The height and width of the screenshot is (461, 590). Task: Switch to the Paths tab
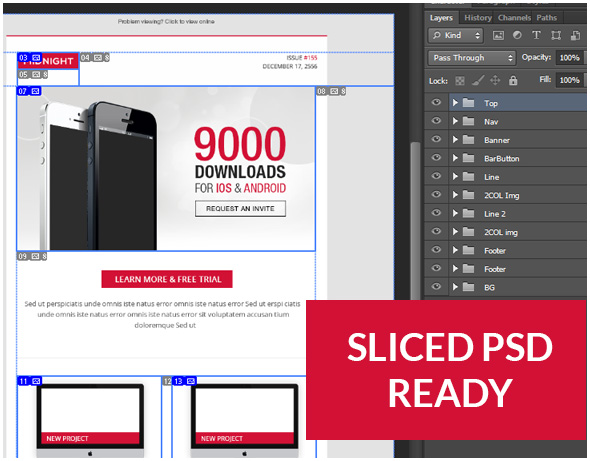click(546, 18)
